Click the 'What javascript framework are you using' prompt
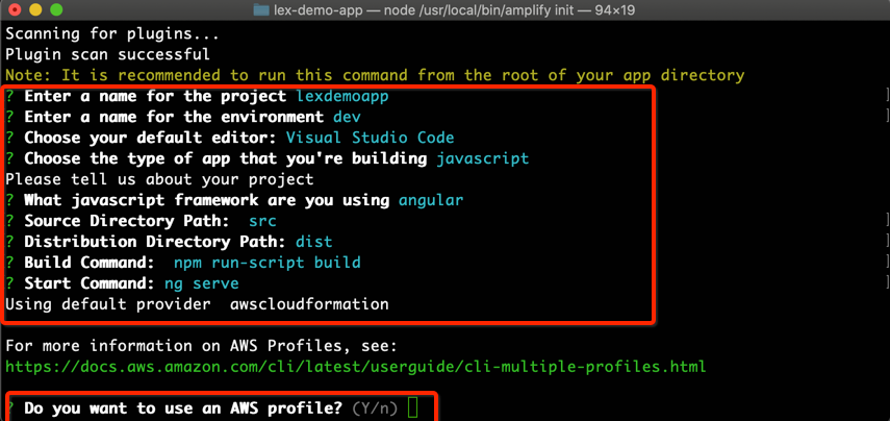891x422 pixels. (x=207, y=200)
